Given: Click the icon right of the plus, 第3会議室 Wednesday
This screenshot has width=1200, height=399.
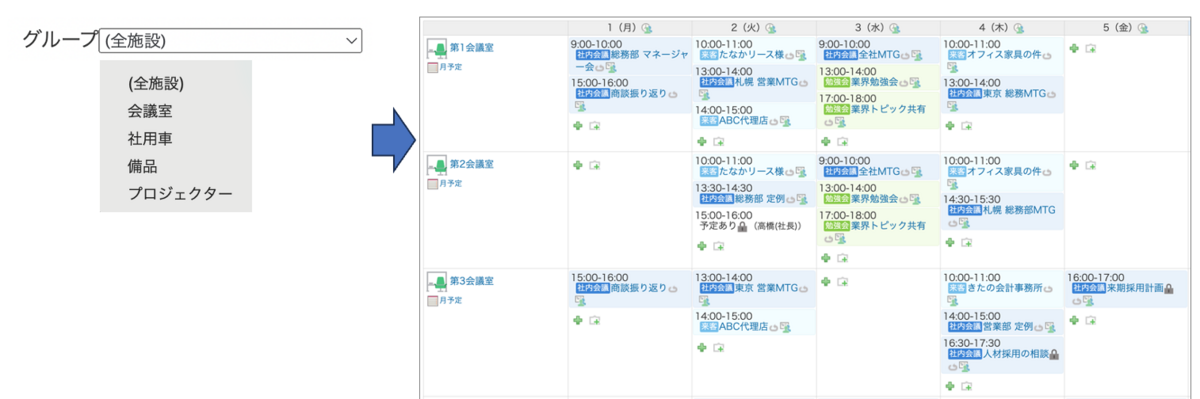Looking at the screenshot, I should tap(843, 282).
